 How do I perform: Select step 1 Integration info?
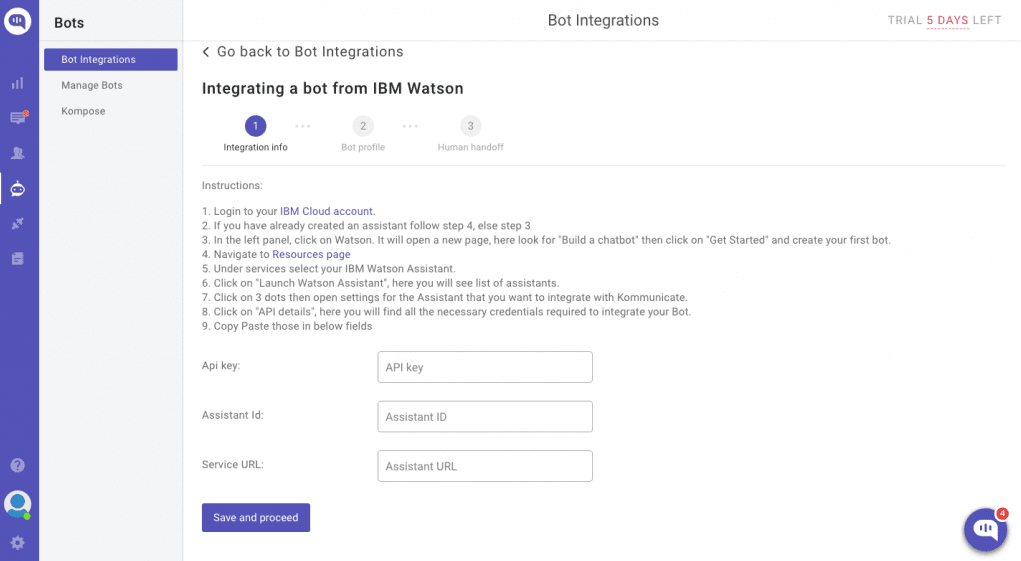coord(255,135)
